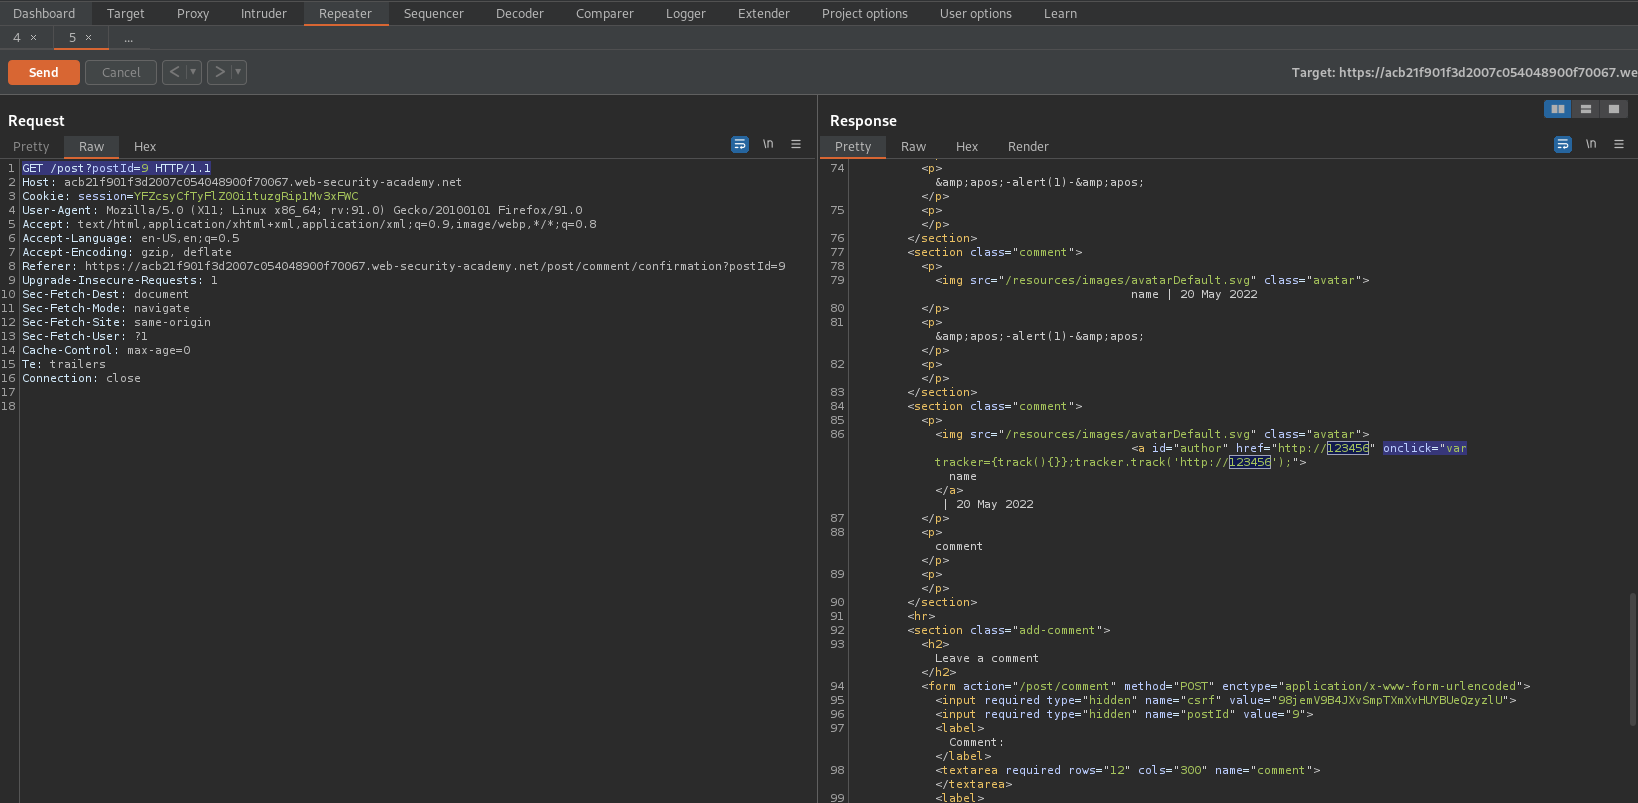Click the textarea name=comment line
This screenshot has height=803, width=1638.
click(x=1127, y=770)
